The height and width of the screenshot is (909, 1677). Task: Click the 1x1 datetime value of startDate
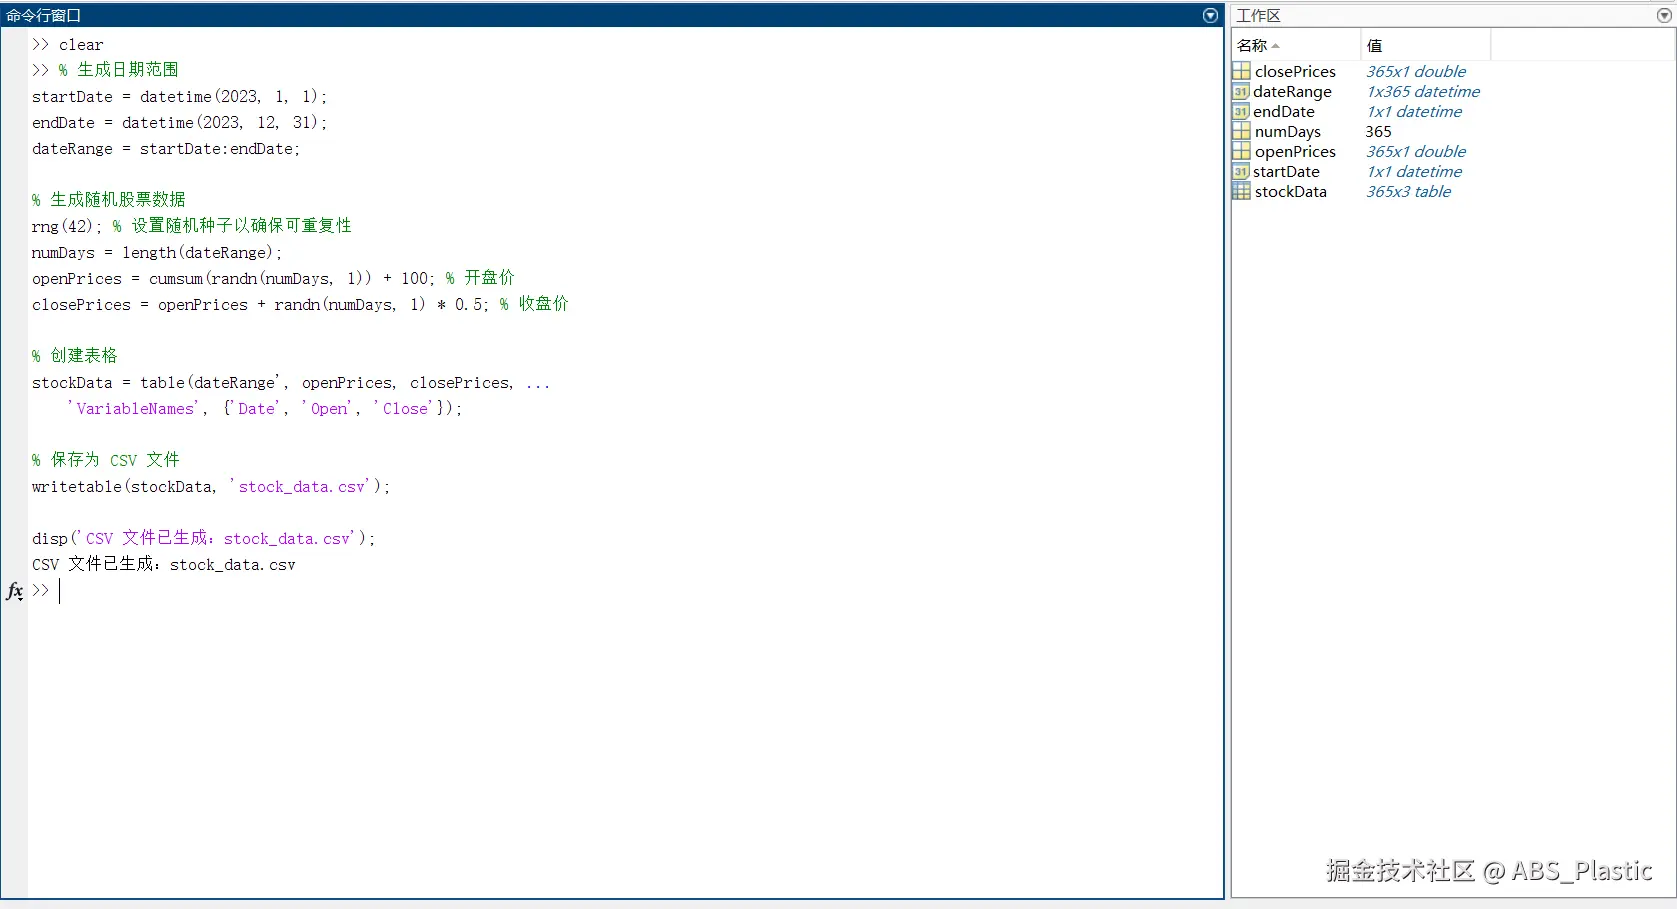(1414, 171)
